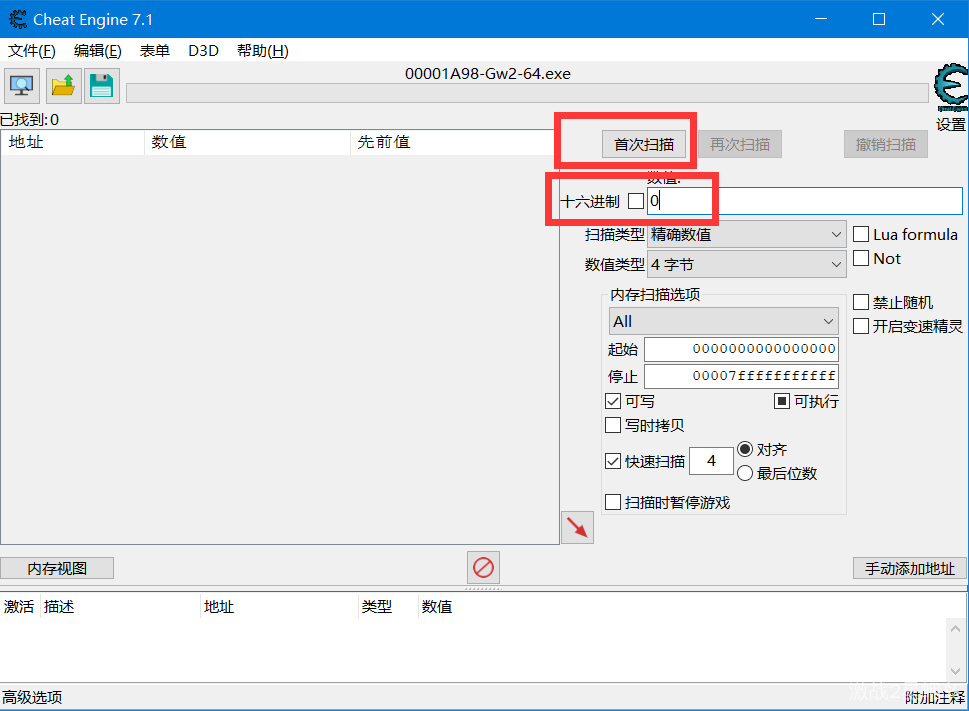Viewport: 969px width, 711px height.
Task: Enable the 开启变速精灵 checkbox
Action: [x=861, y=326]
